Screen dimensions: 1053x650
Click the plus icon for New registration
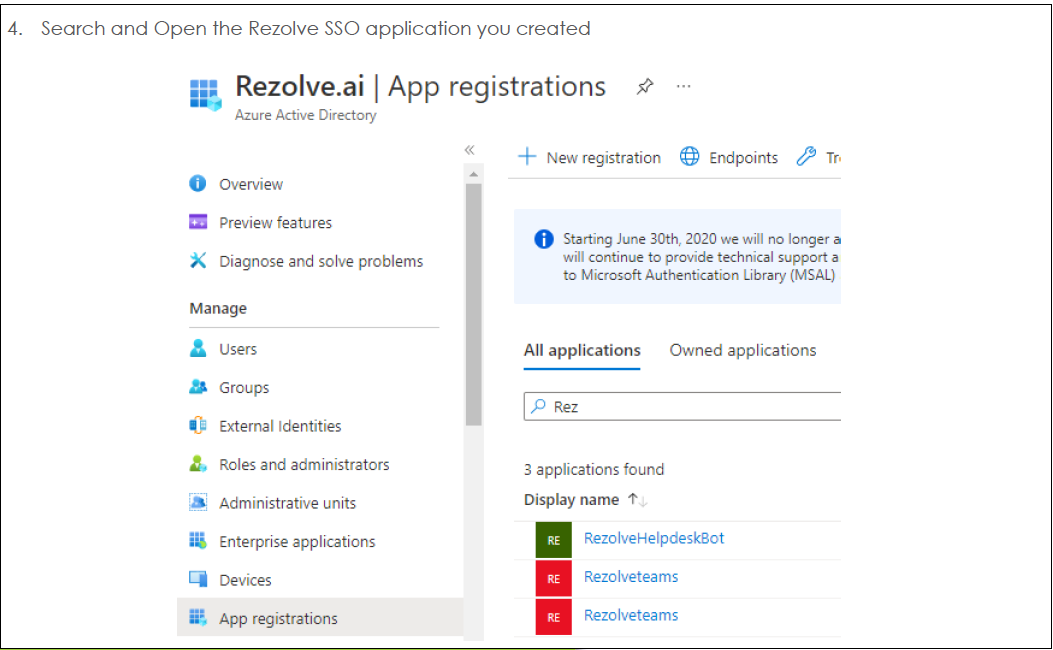tap(527, 156)
